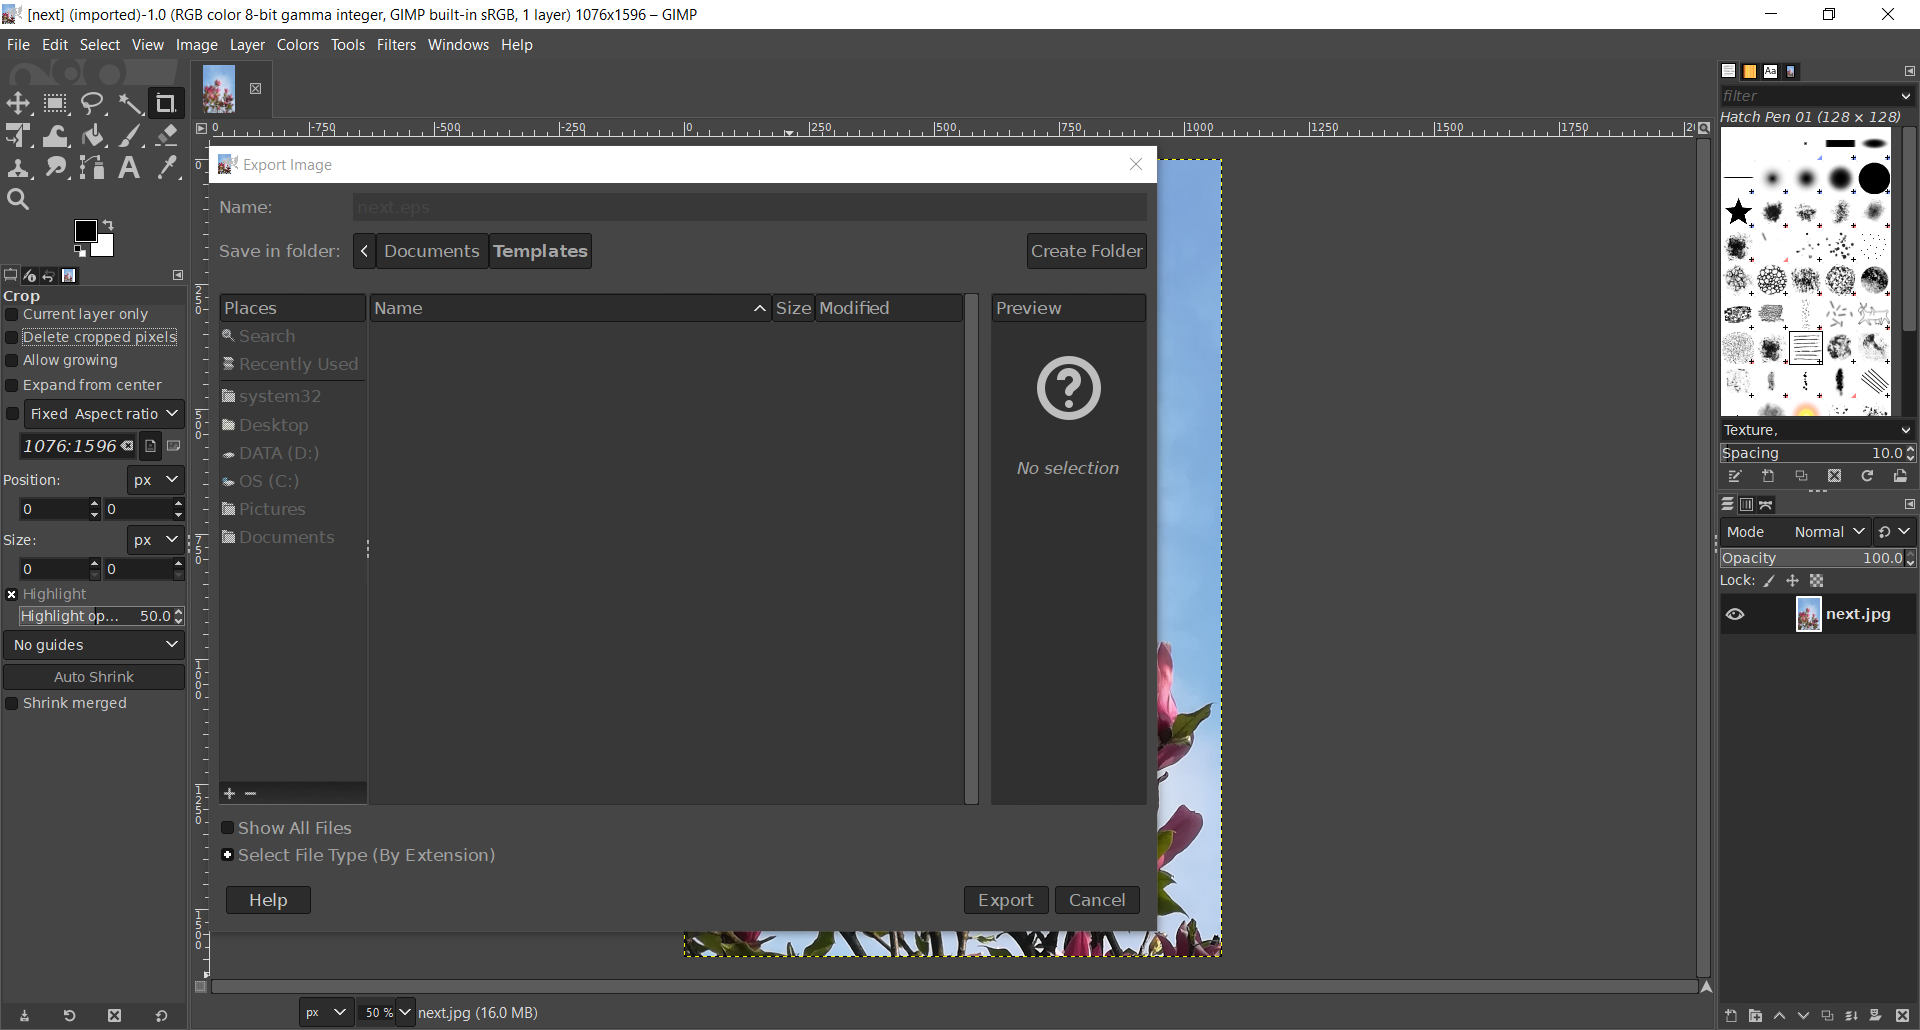
Task: Select the Text tool
Action: click(x=129, y=168)
